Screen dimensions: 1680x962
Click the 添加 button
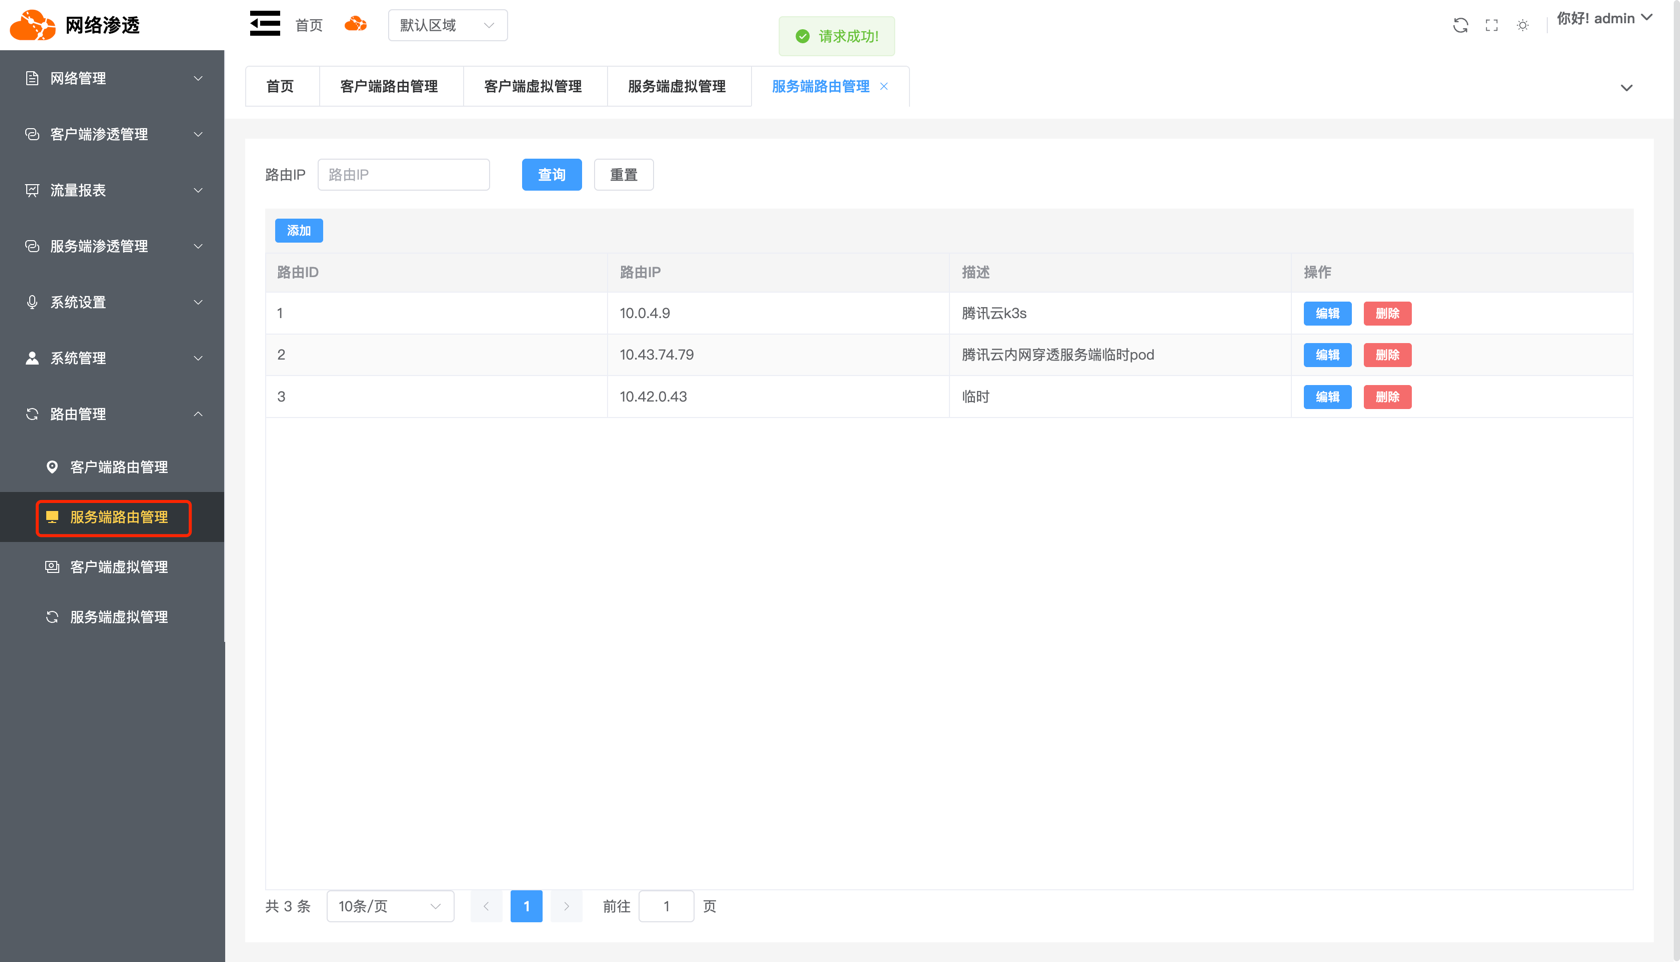coord(298,231)
